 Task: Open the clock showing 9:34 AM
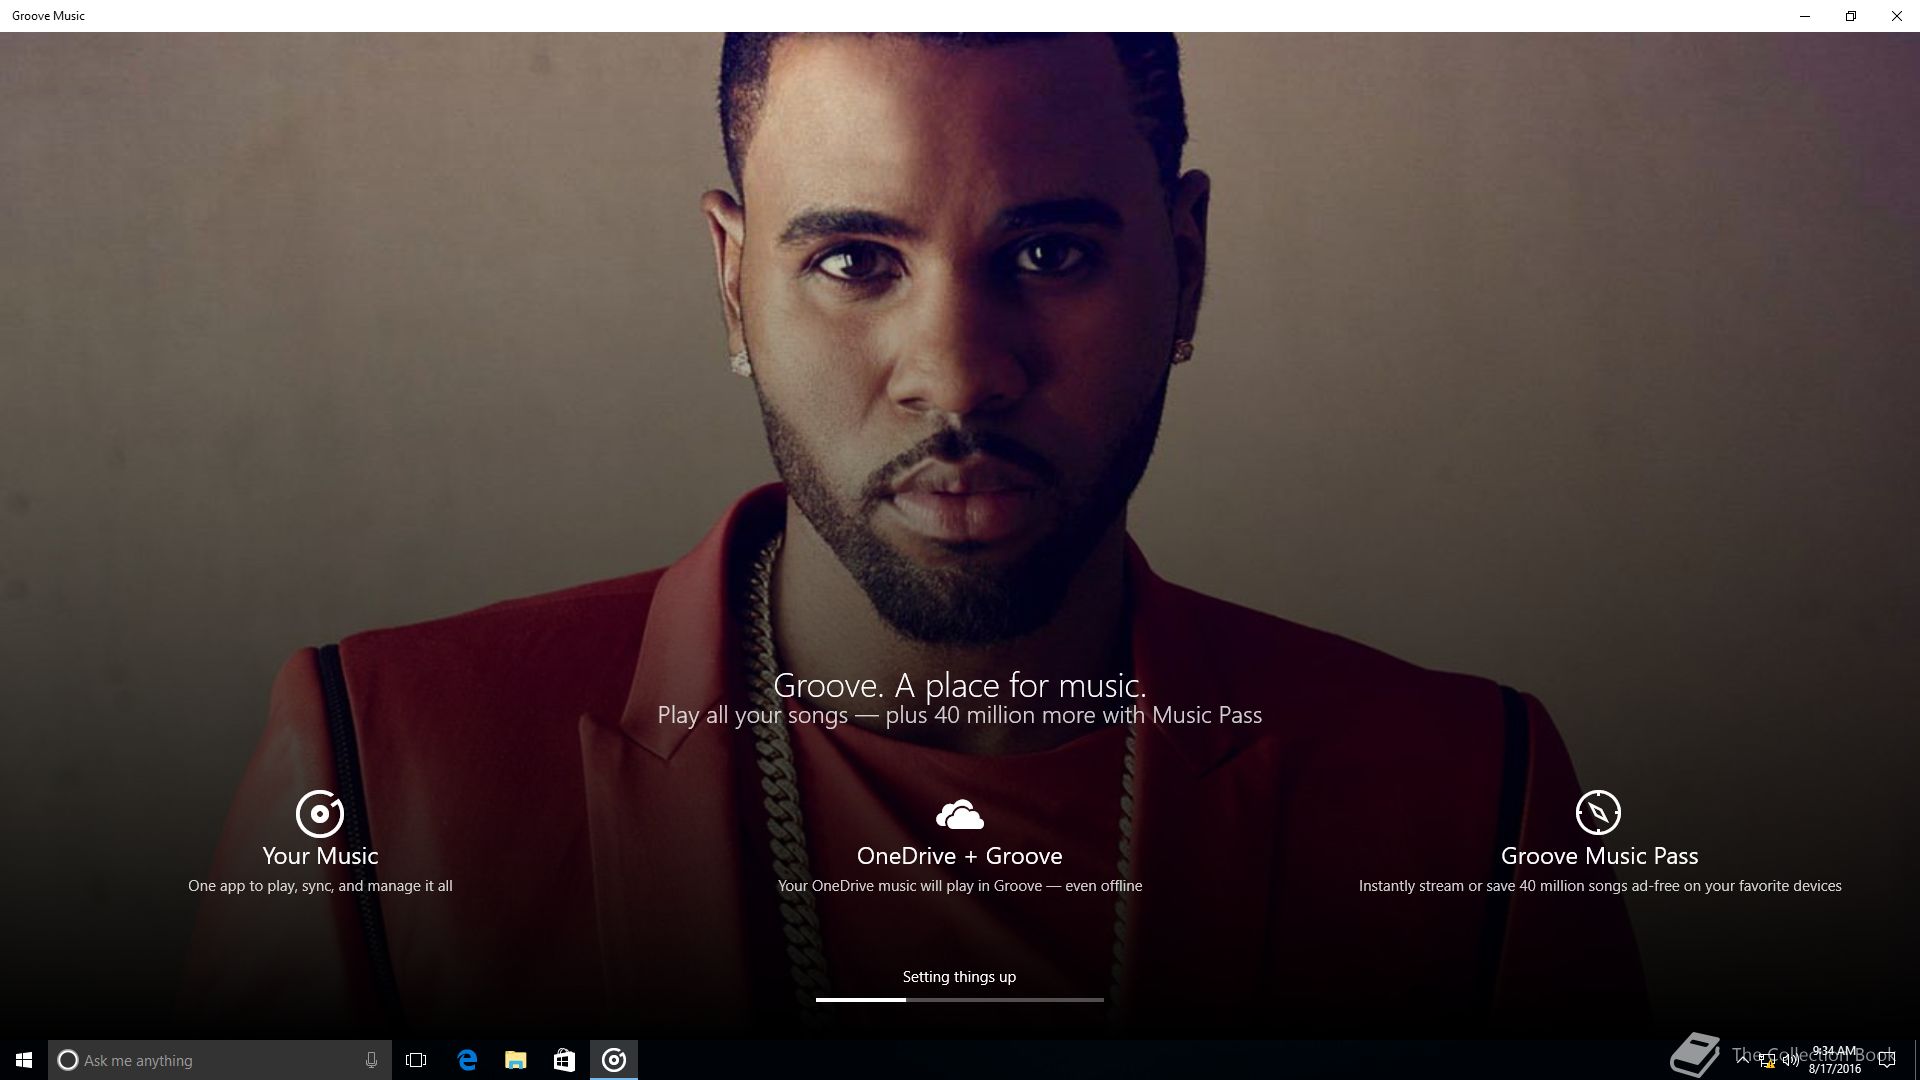pyautogui.click(x=1835, y=1060)
